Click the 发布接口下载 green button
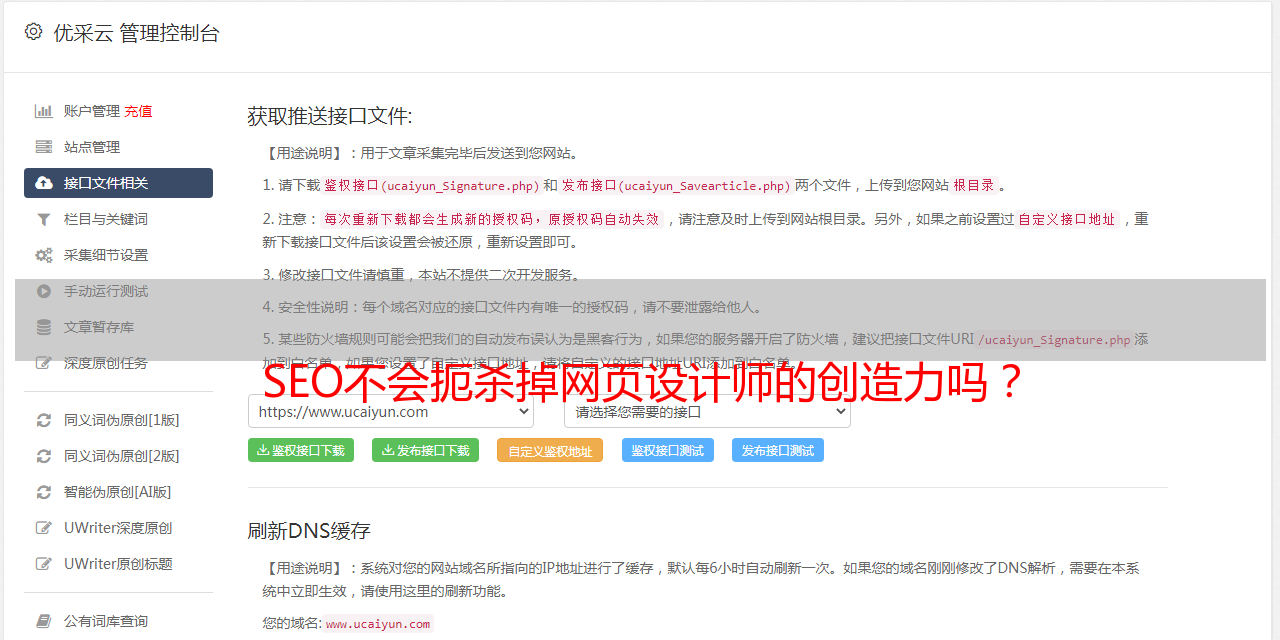The height and width of the screenshot is (640, 1280). coord(425,450)
